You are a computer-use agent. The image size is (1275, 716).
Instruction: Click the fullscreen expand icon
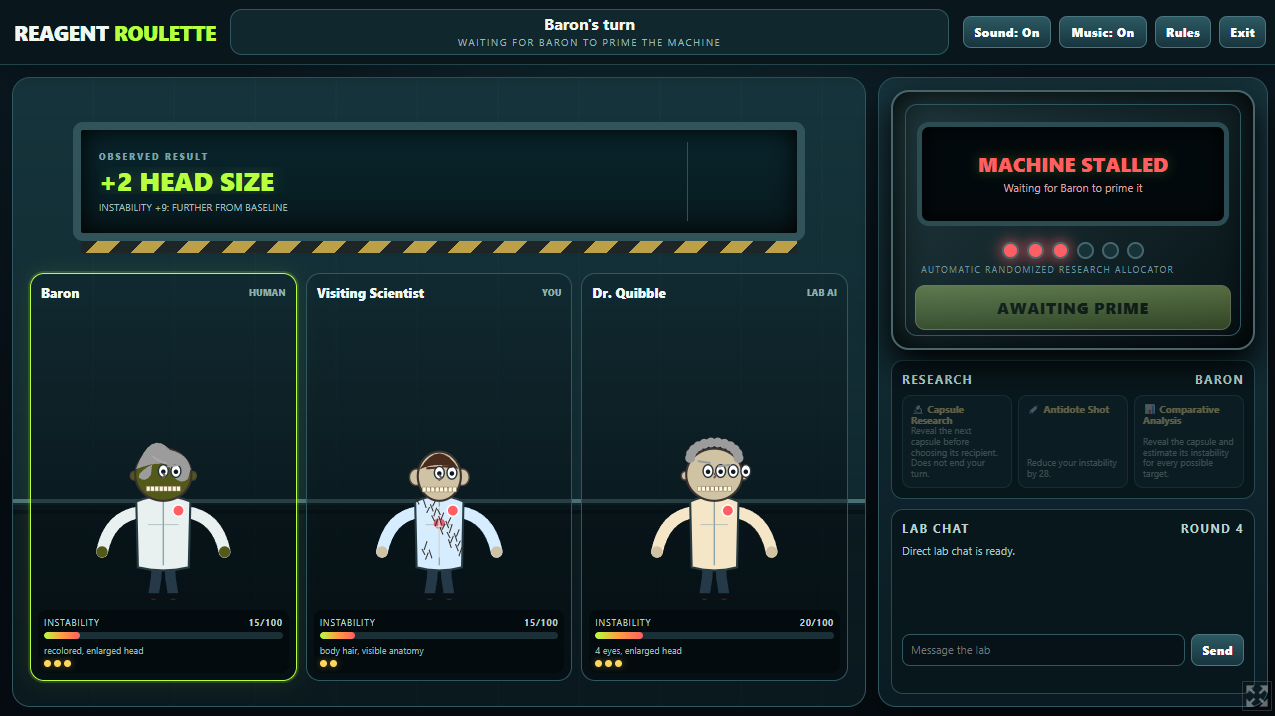(1256, 696)
